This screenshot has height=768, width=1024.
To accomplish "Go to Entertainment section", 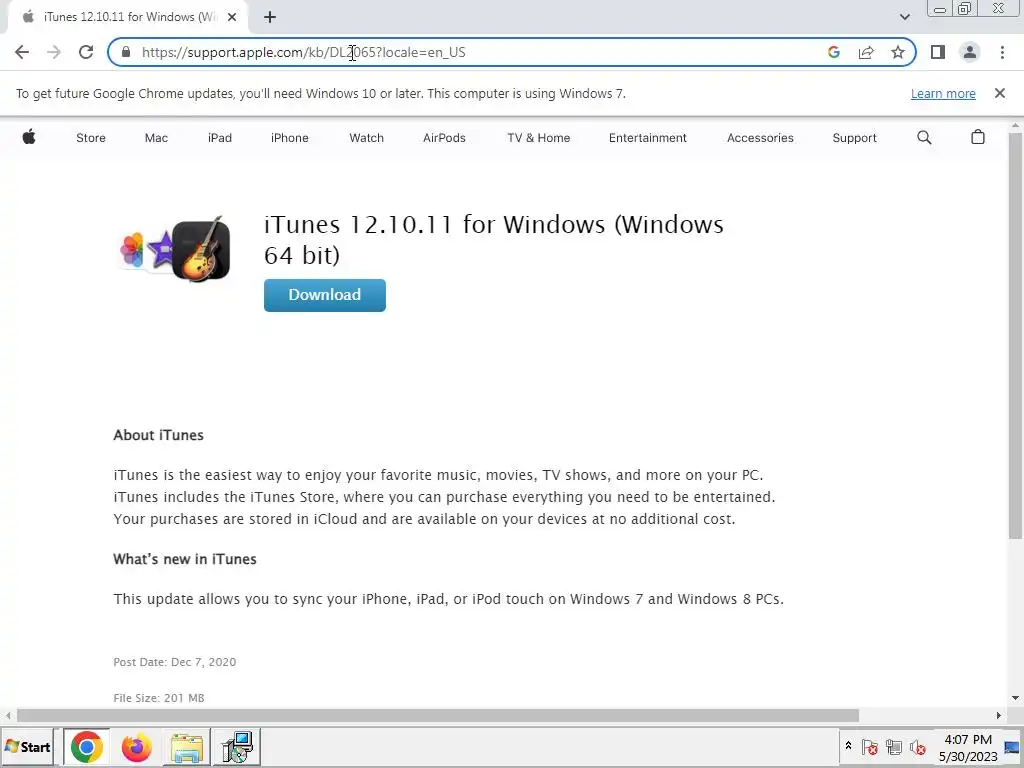I will tap(648, 138).
